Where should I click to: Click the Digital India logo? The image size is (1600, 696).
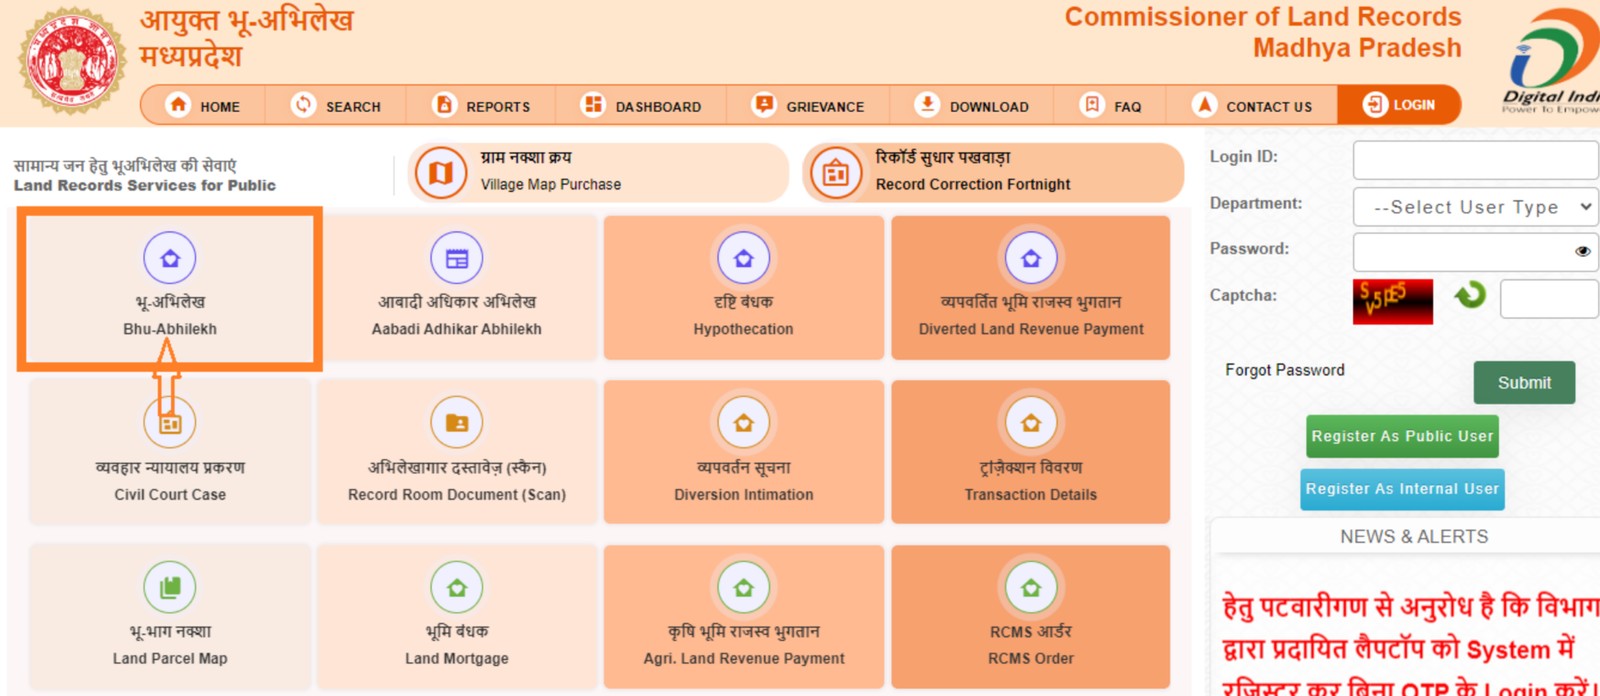click(1553, 60)
